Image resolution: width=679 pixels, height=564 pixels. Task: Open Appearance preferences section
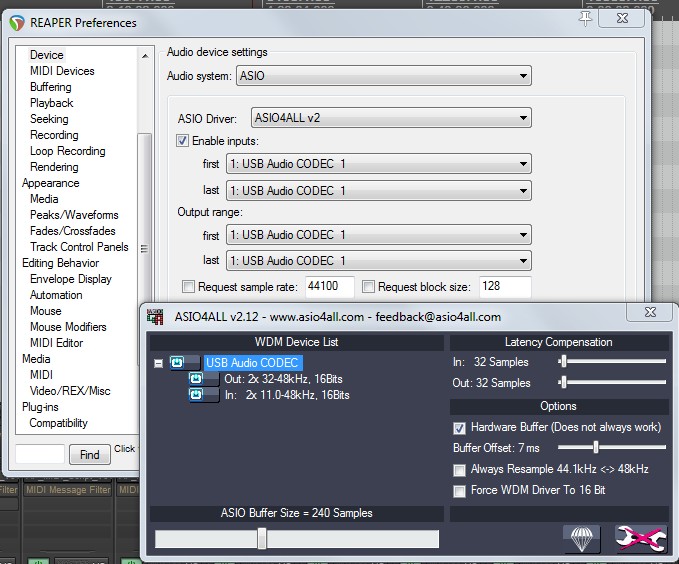pos(51,183)
